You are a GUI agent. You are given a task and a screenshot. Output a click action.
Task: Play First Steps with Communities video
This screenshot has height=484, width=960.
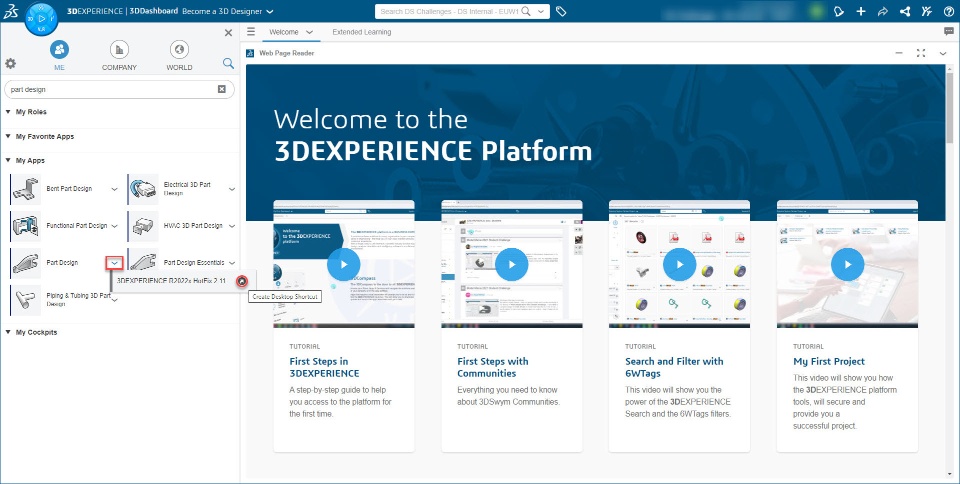511,264
